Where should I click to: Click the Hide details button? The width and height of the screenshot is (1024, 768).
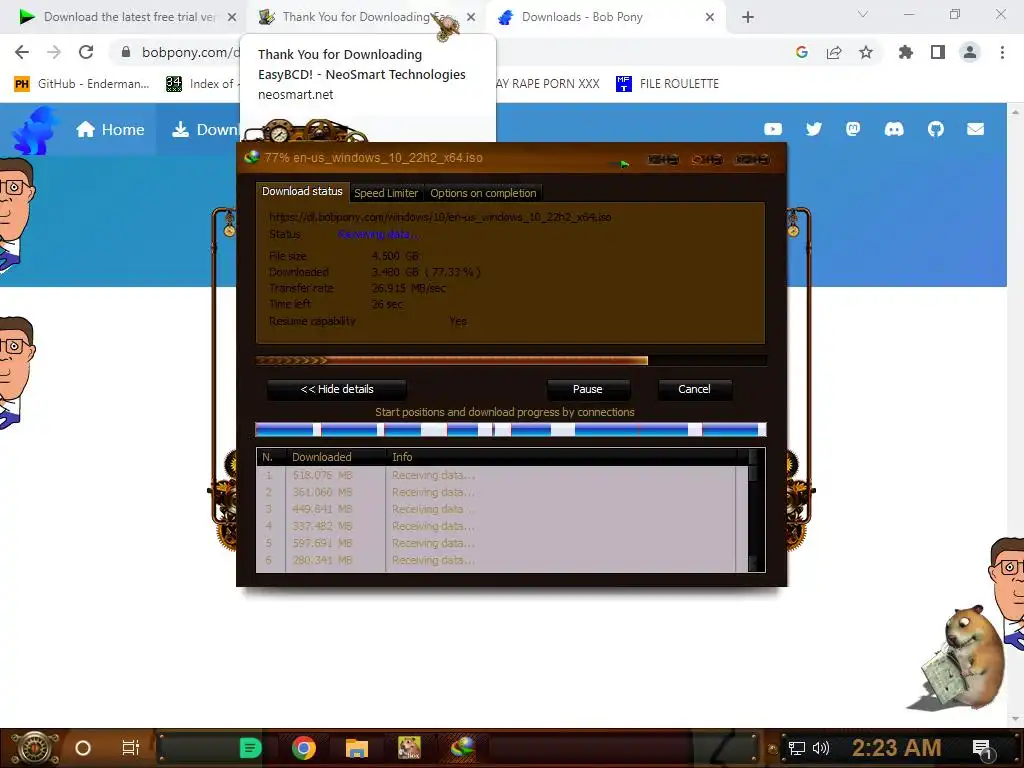click(x=337, y=389)
